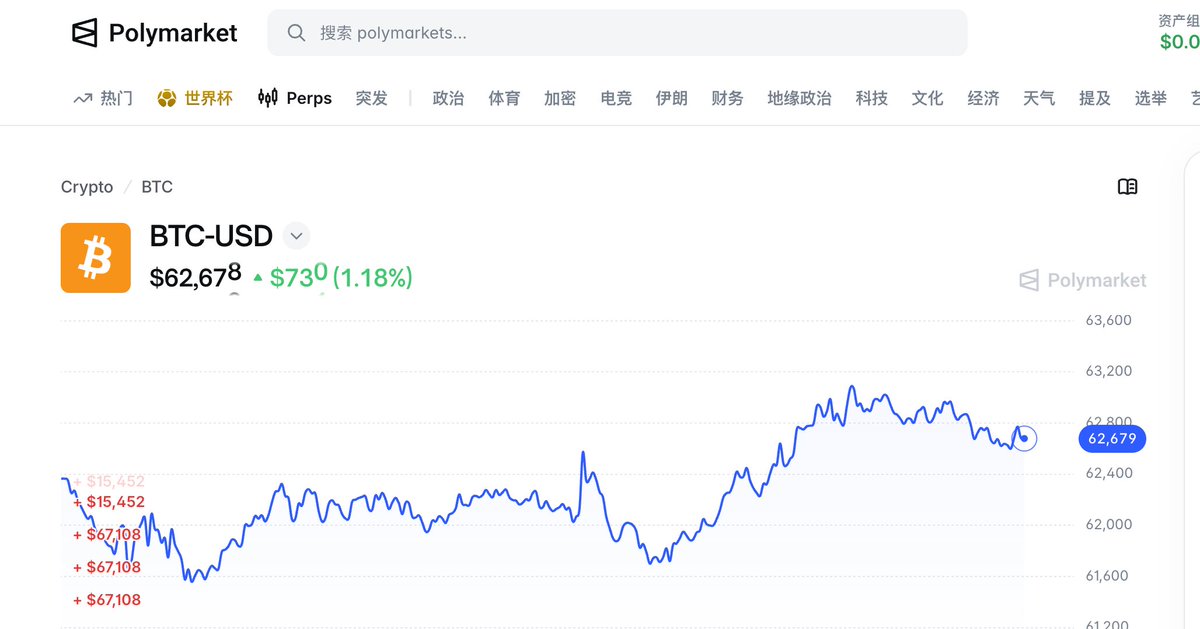Click the 62,679 current price label
This screenshot has height=629, width=1200.
(x=1113, y=439)
